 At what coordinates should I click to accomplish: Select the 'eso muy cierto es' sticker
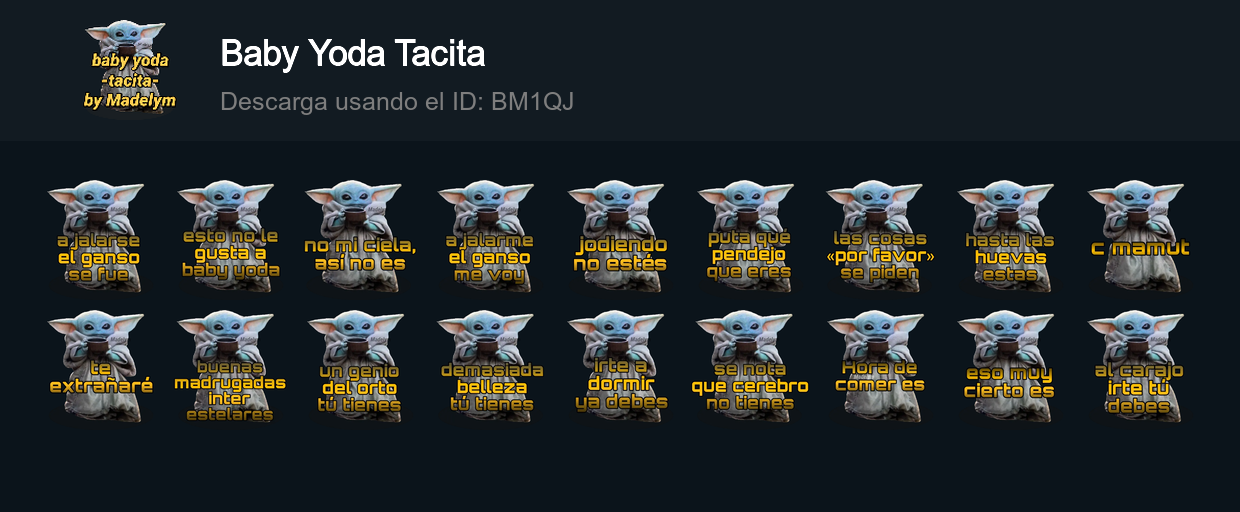1008,366
